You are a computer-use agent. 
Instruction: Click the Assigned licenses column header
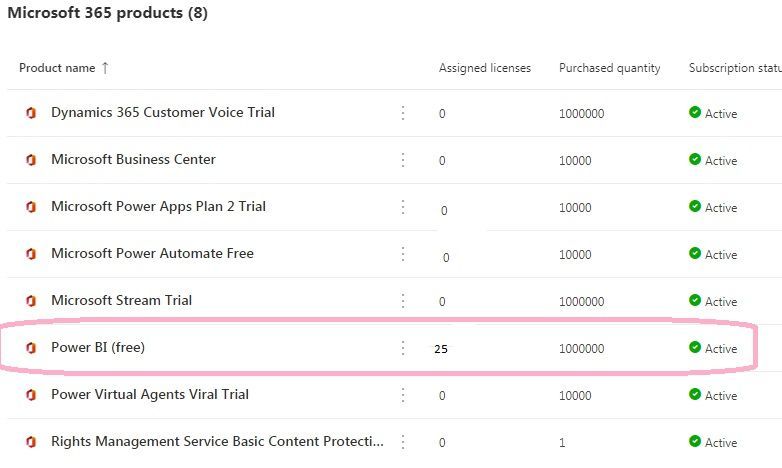[484, 68]
